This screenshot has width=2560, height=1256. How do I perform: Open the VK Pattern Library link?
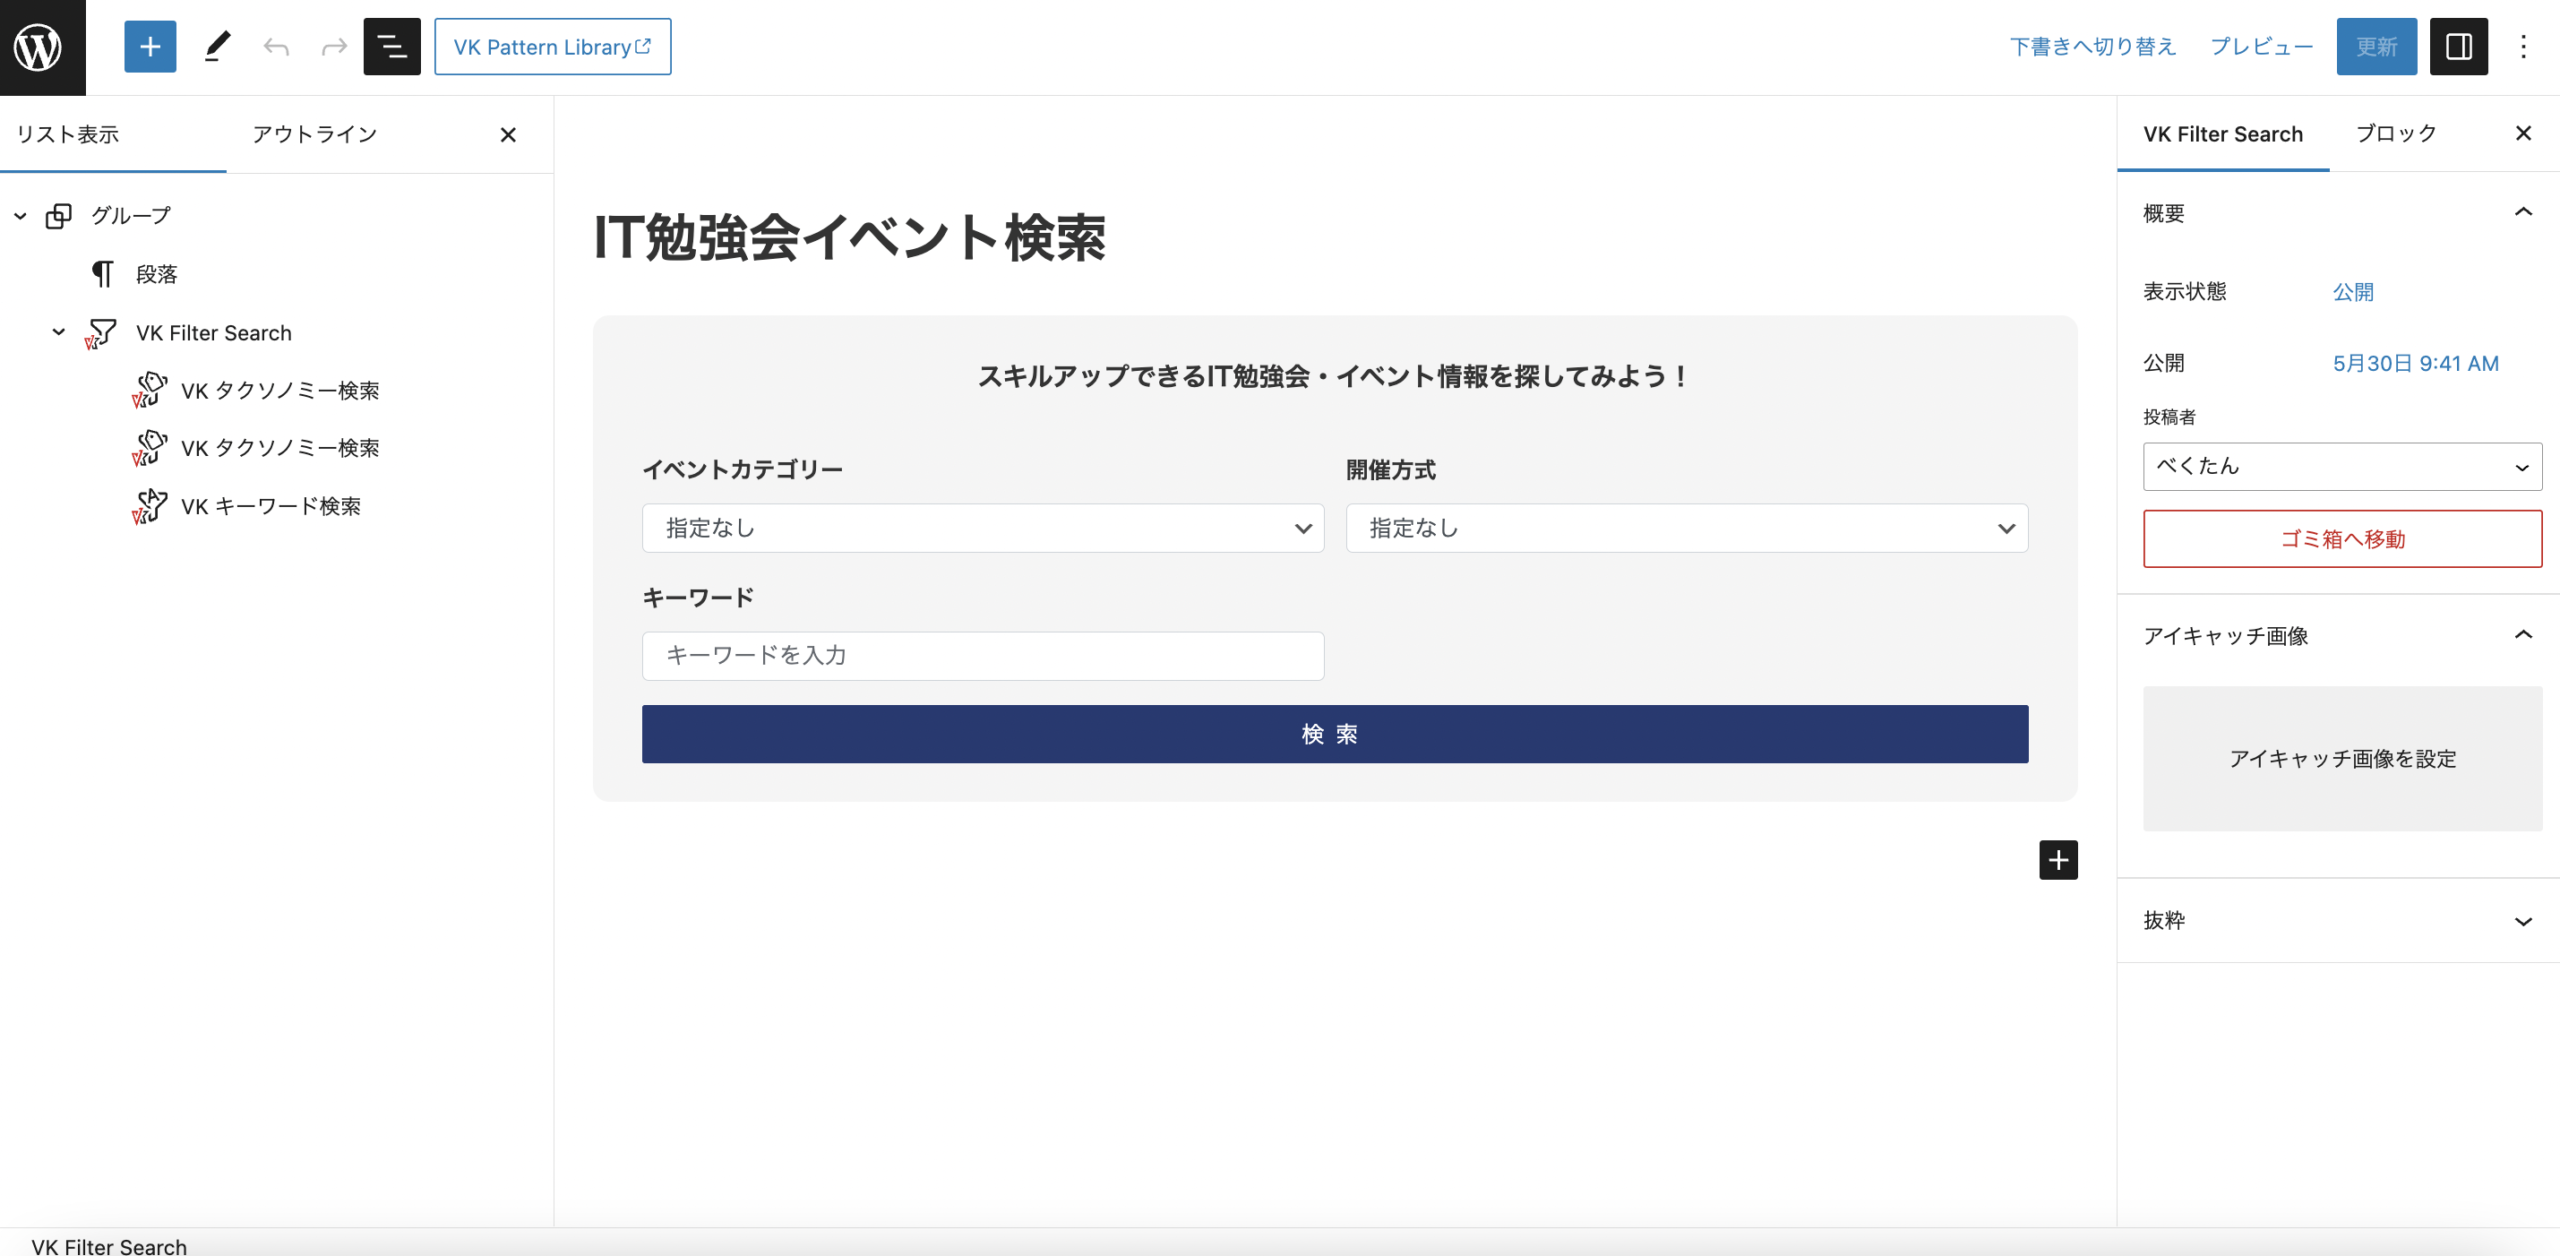point(553,46)
